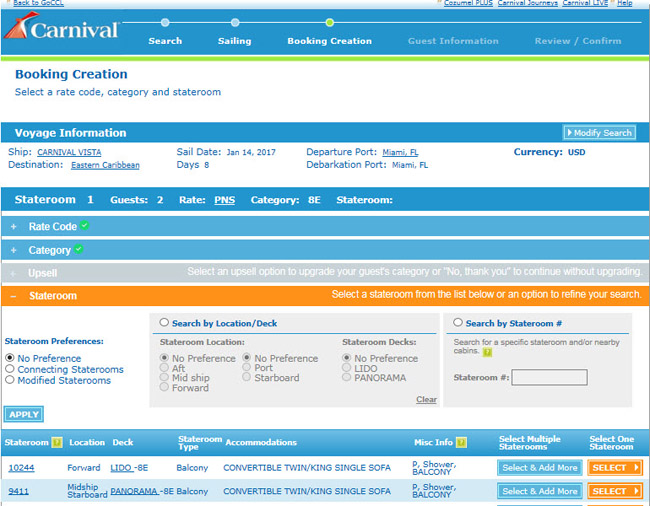Click the Carnival logo

[x=62, y=27]
